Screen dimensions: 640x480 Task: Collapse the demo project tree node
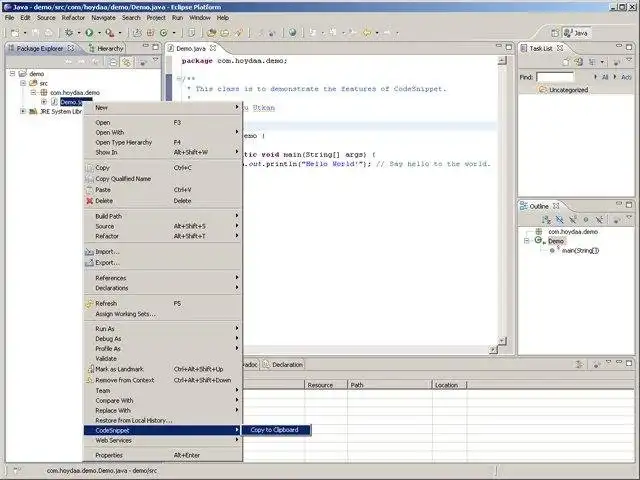click(12, 73)
